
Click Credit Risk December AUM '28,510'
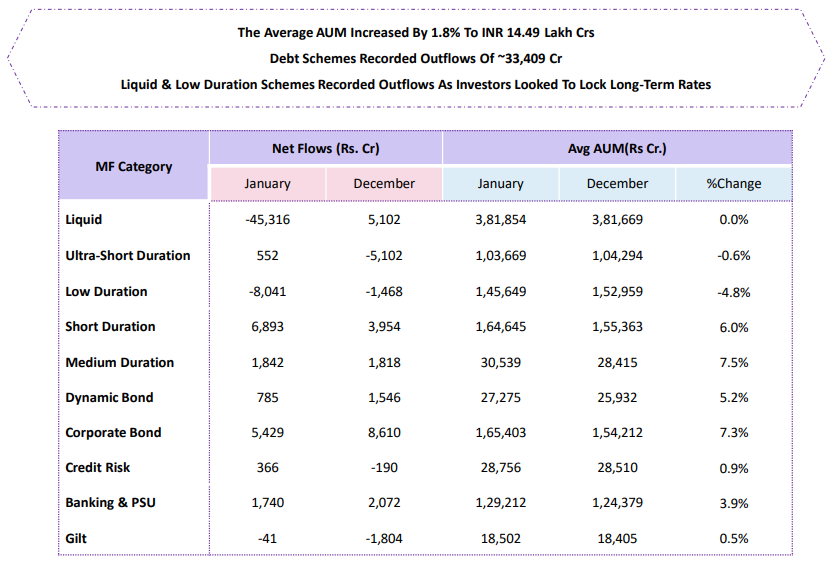click(x=617, y=468)
